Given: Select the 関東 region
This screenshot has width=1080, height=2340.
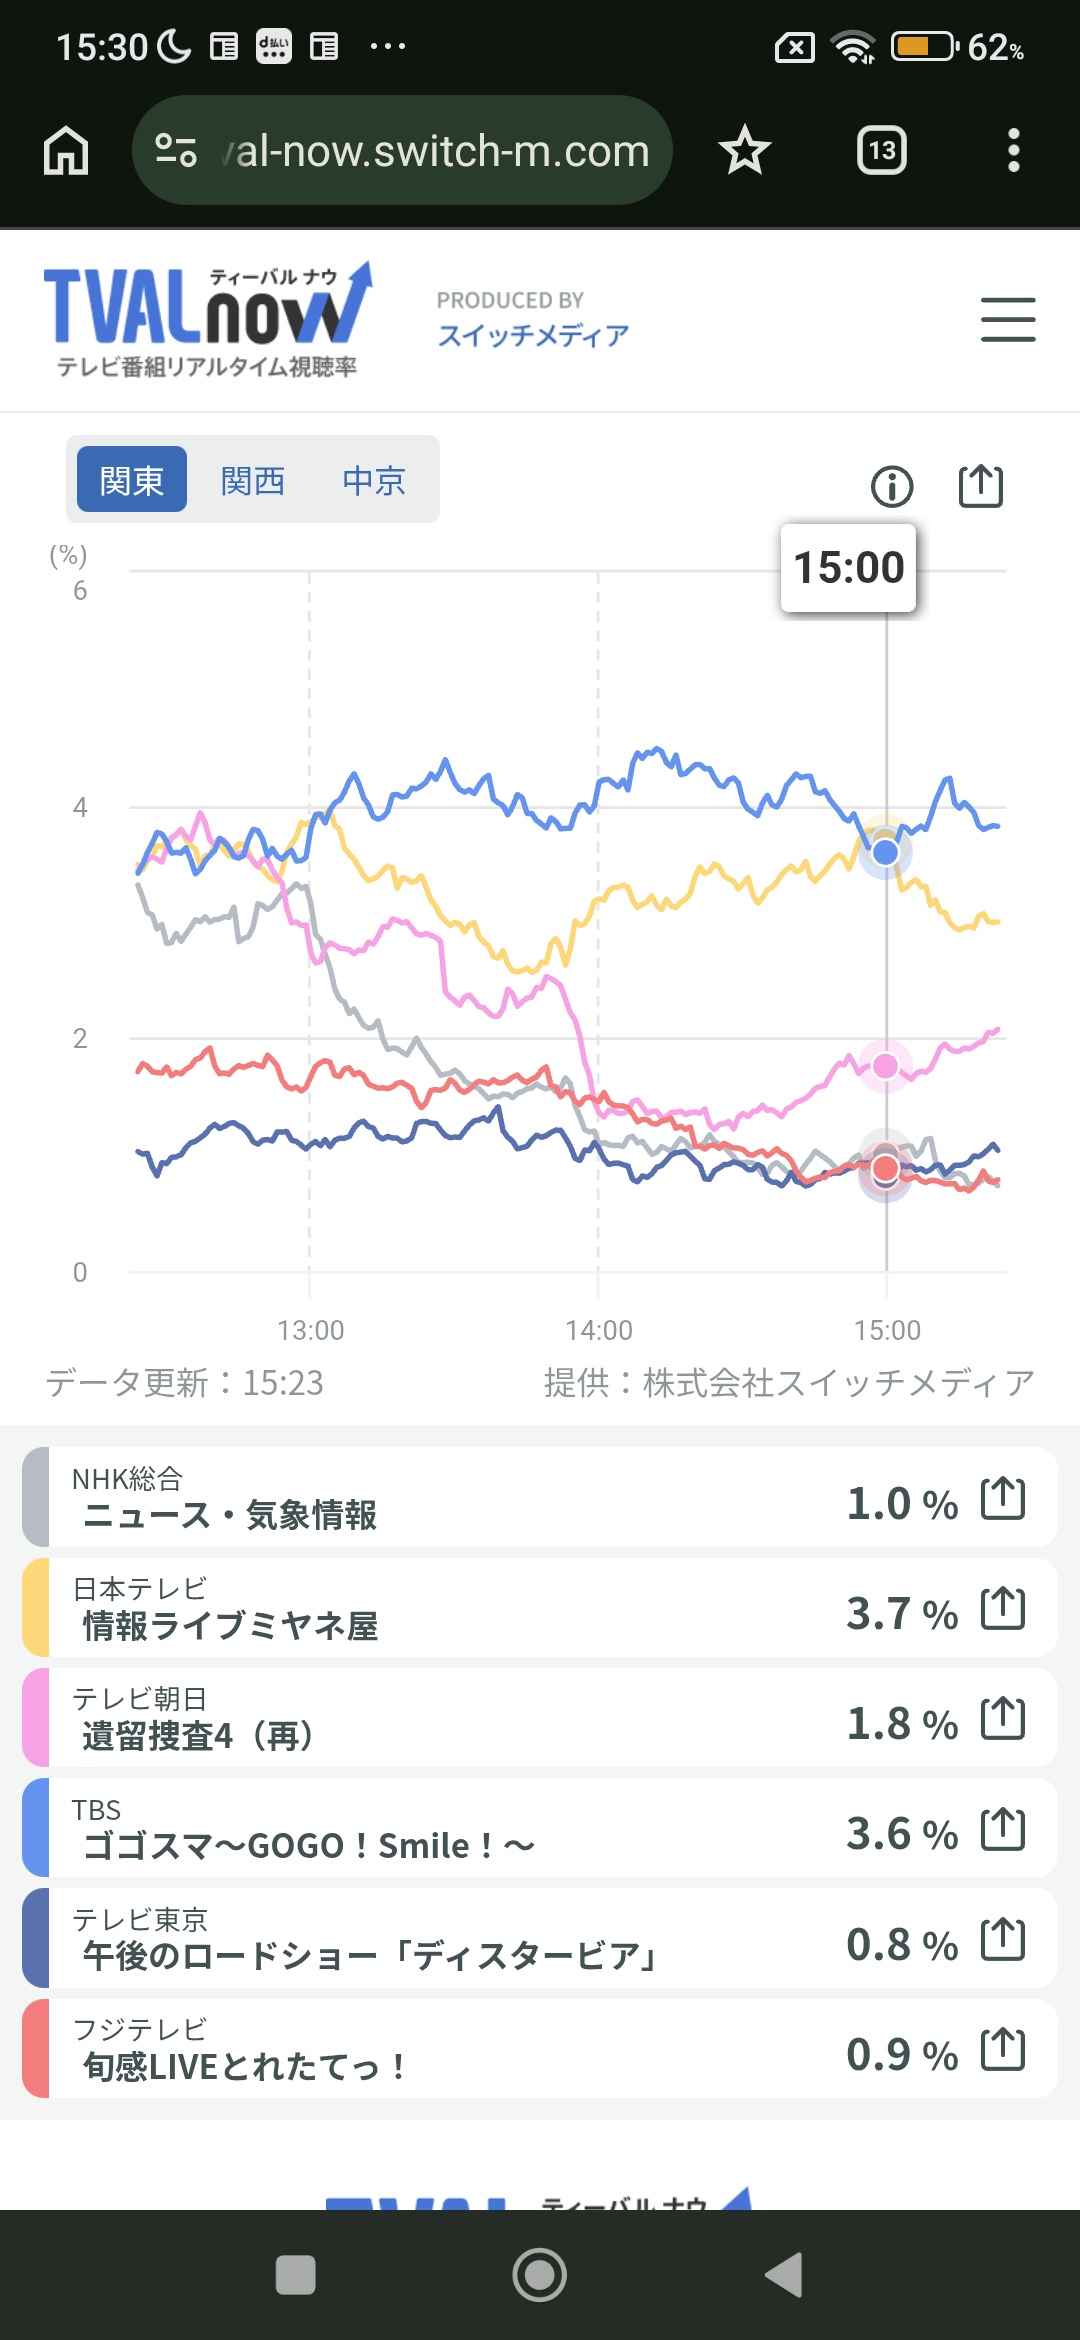Looking at the screenshot, I should [x=132, y=480].
